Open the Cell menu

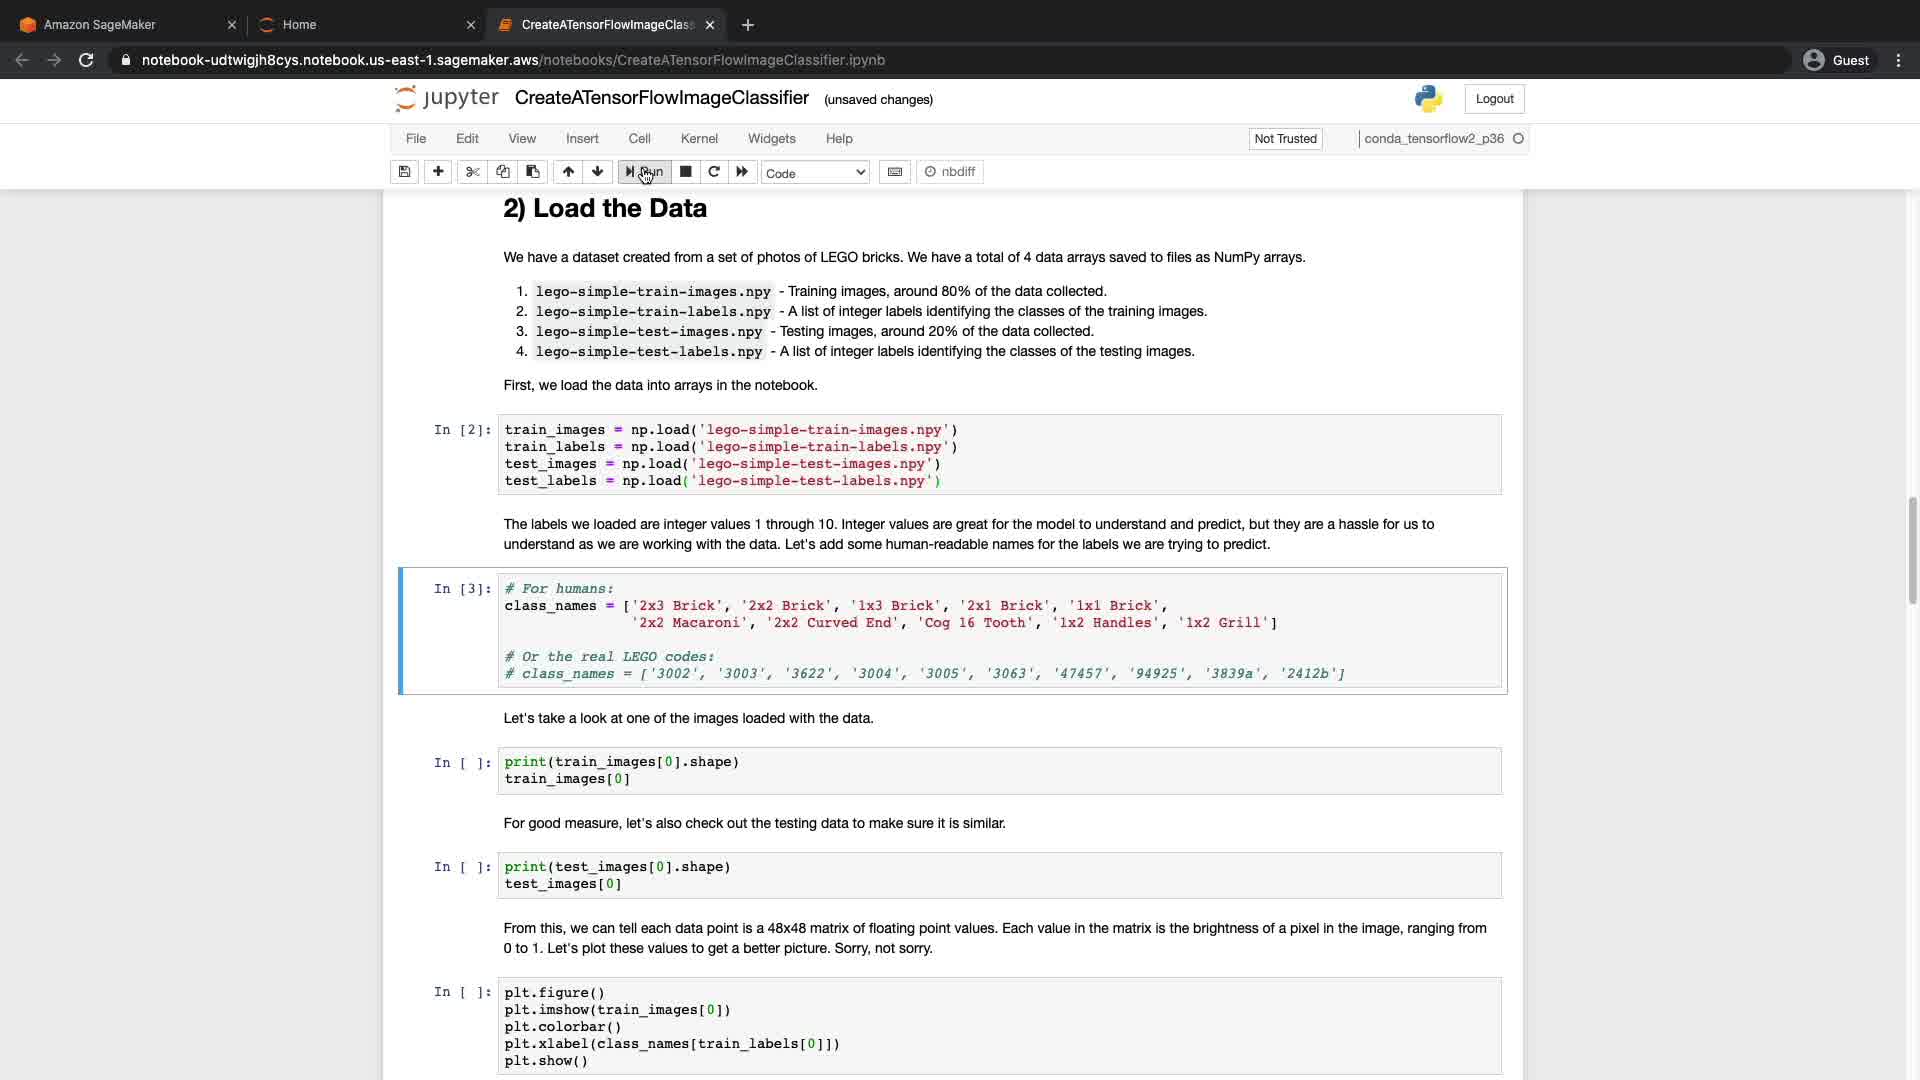639,139
